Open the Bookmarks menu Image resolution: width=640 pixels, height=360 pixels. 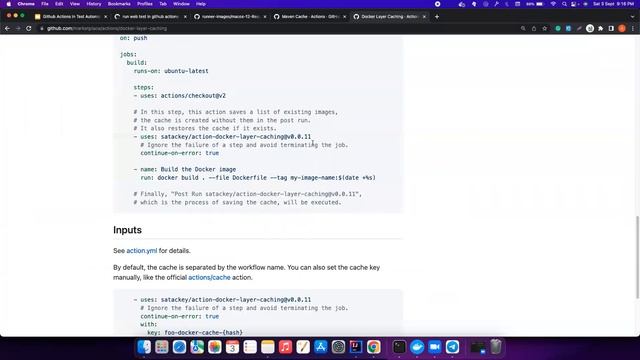[119, 4]
